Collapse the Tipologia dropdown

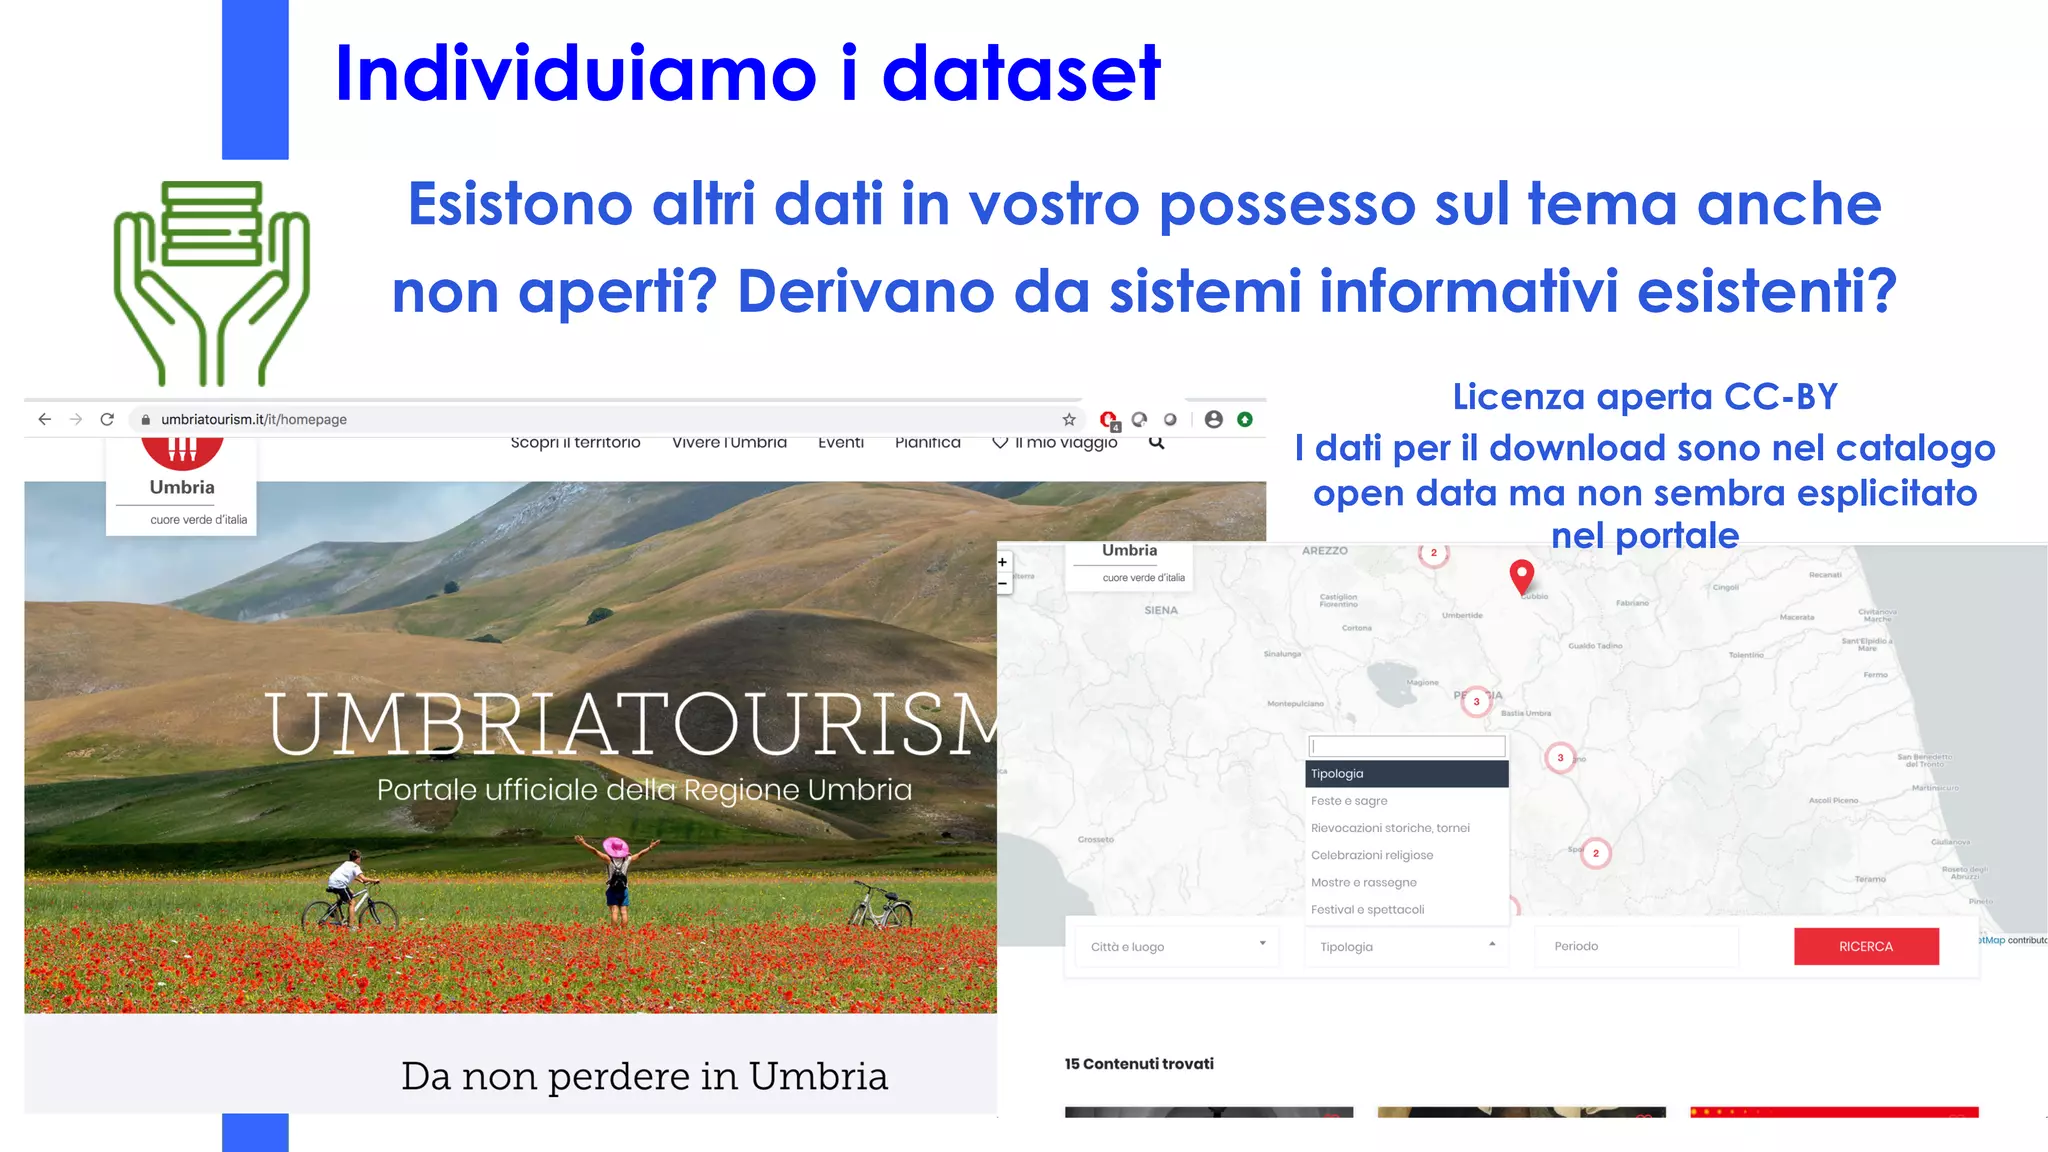pyautogui.click(x=1406, y=946)
